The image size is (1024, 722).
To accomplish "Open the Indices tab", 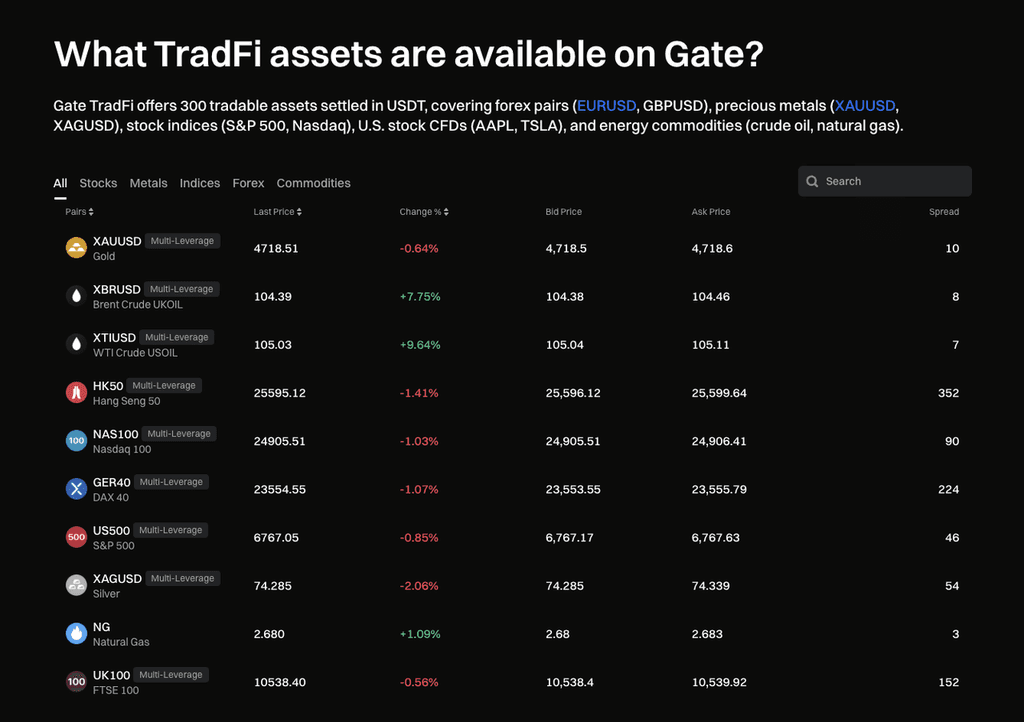I will tap(200, 183).
